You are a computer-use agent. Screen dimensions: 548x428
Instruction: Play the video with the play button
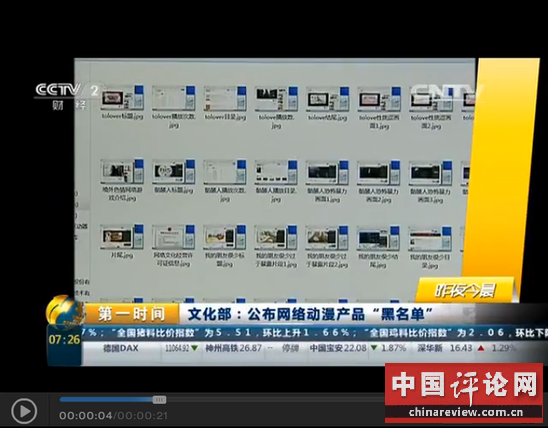24,411
